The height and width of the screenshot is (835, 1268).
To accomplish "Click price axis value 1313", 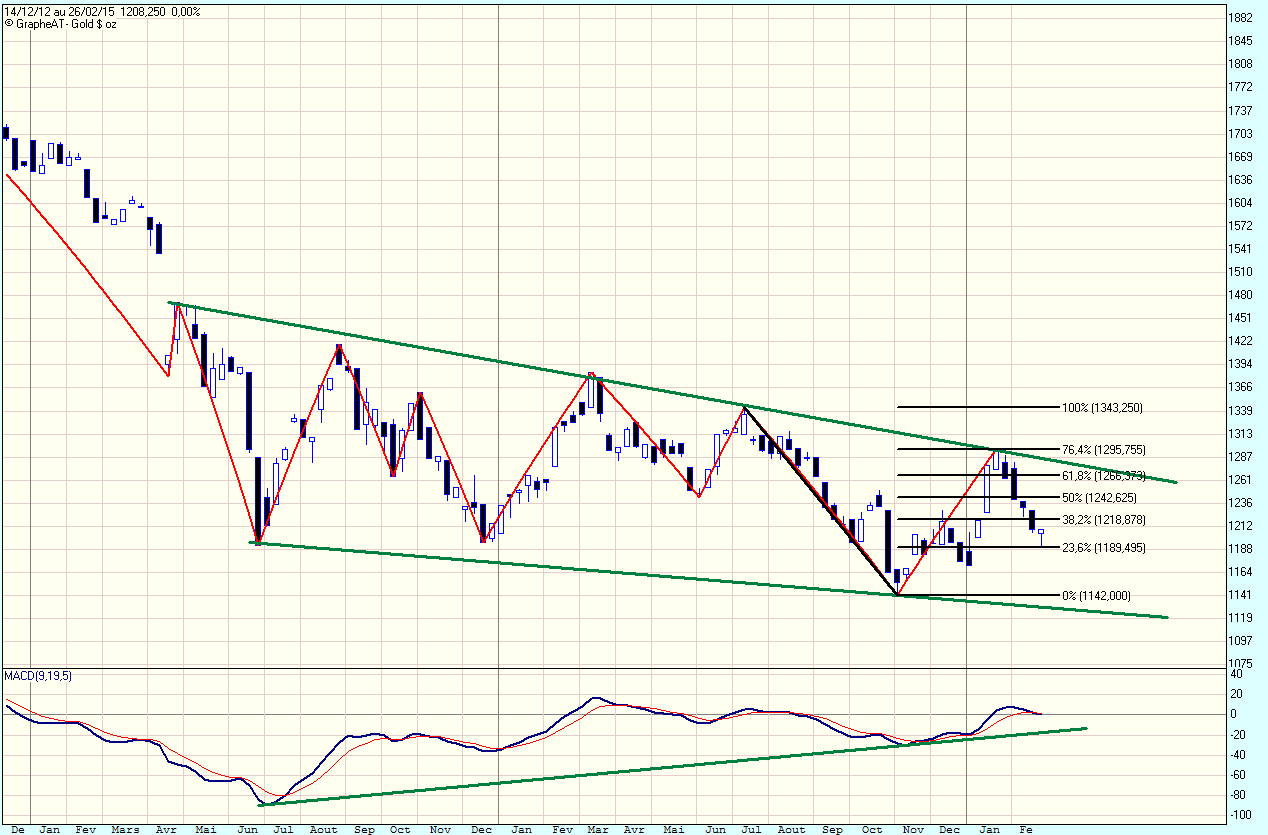I will point(1241,434).
